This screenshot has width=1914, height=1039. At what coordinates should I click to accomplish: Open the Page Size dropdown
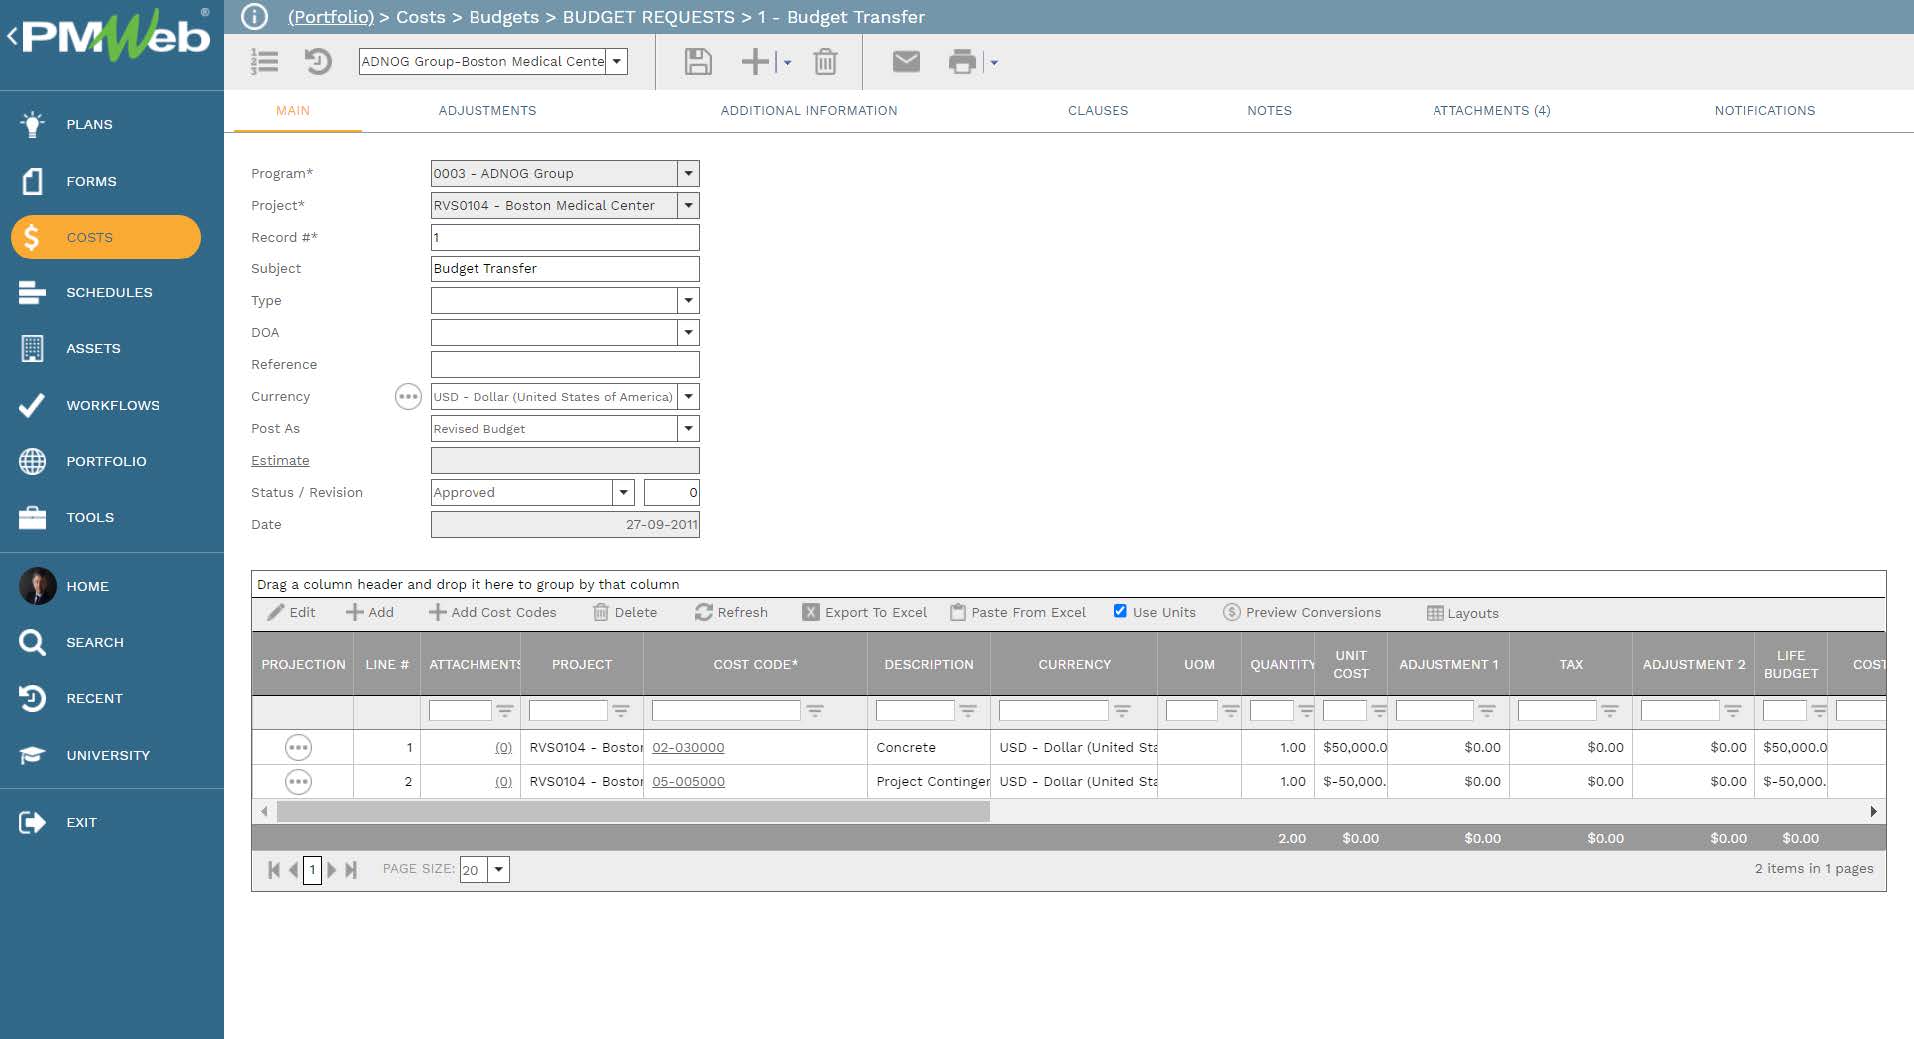tap(498, 869)
